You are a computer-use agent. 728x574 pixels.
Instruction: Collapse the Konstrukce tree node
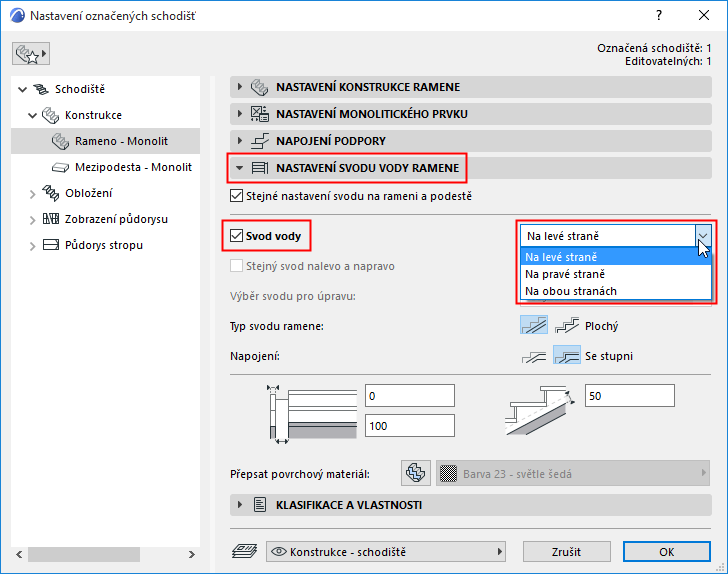click(32, 115)
